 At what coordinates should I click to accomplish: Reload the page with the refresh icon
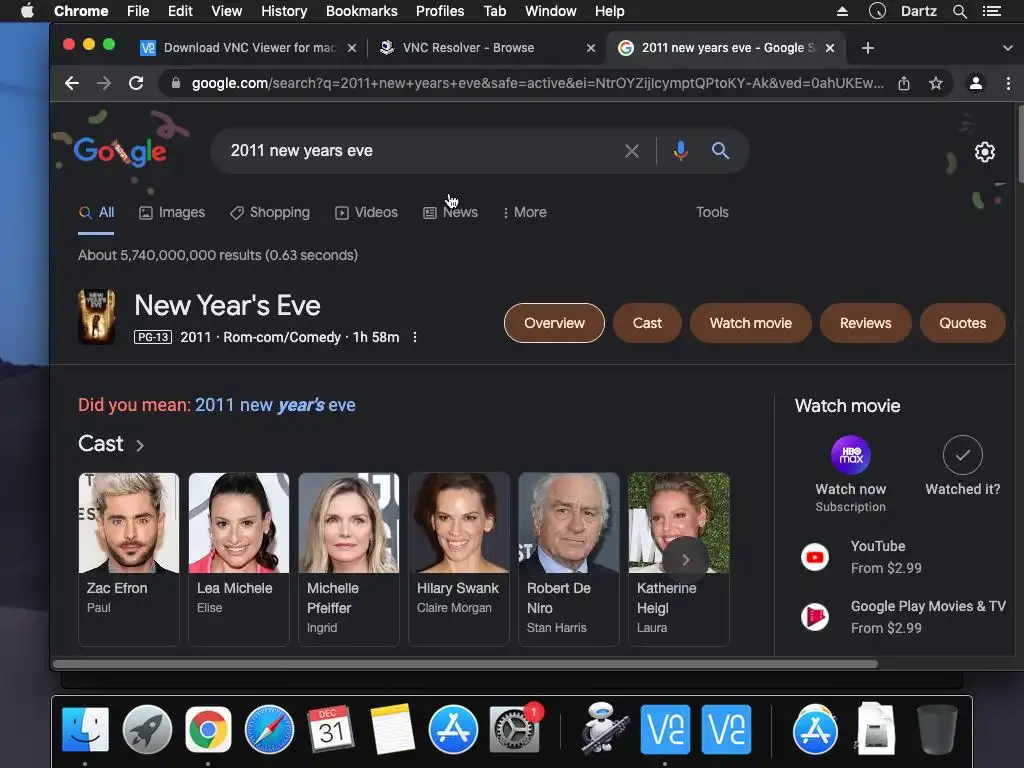(x=136, y=83)
